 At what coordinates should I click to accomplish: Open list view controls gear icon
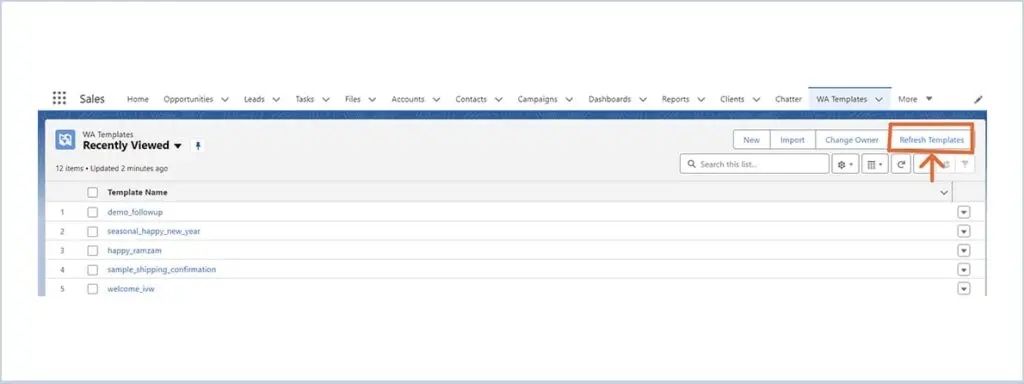pos(845,165)
